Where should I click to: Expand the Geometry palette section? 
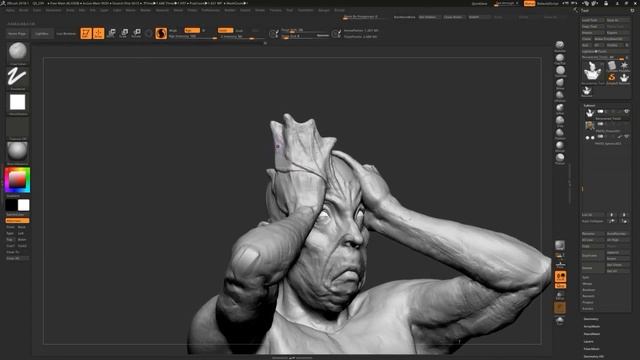pyautogui.click(x=591, y=319)
